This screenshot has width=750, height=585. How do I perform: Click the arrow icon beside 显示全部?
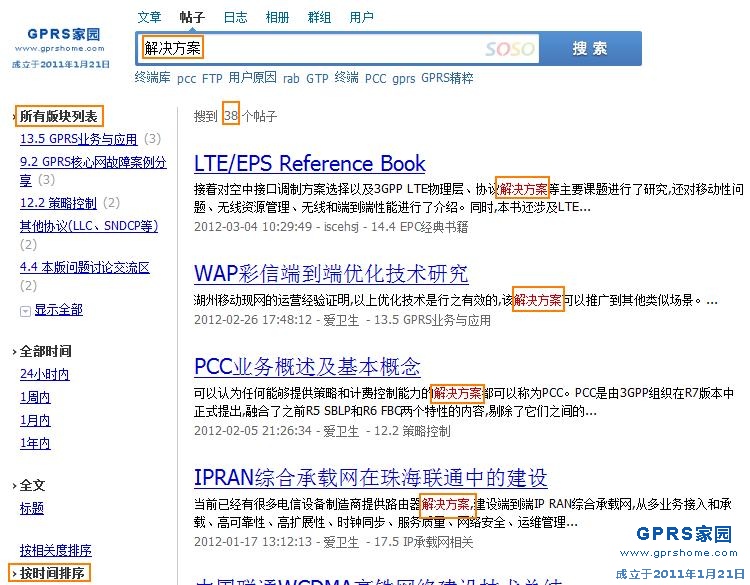(25, 311)
